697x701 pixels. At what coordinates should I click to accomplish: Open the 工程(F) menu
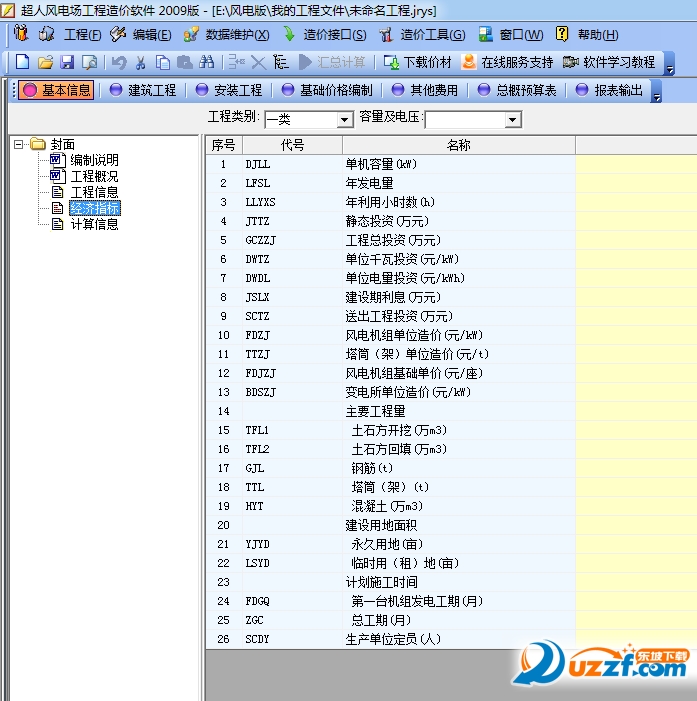click(83, 34)
